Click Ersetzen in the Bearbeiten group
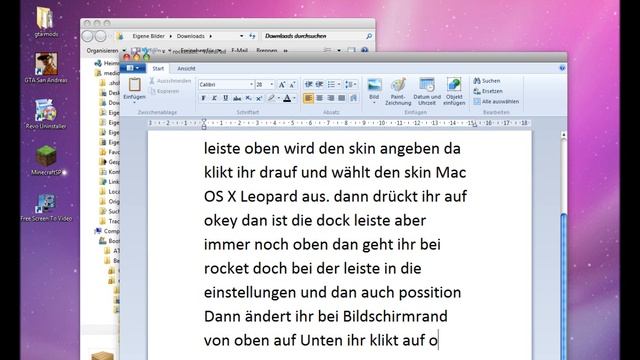Viewport: 640px width, 360px height. [x=488, y=91]
